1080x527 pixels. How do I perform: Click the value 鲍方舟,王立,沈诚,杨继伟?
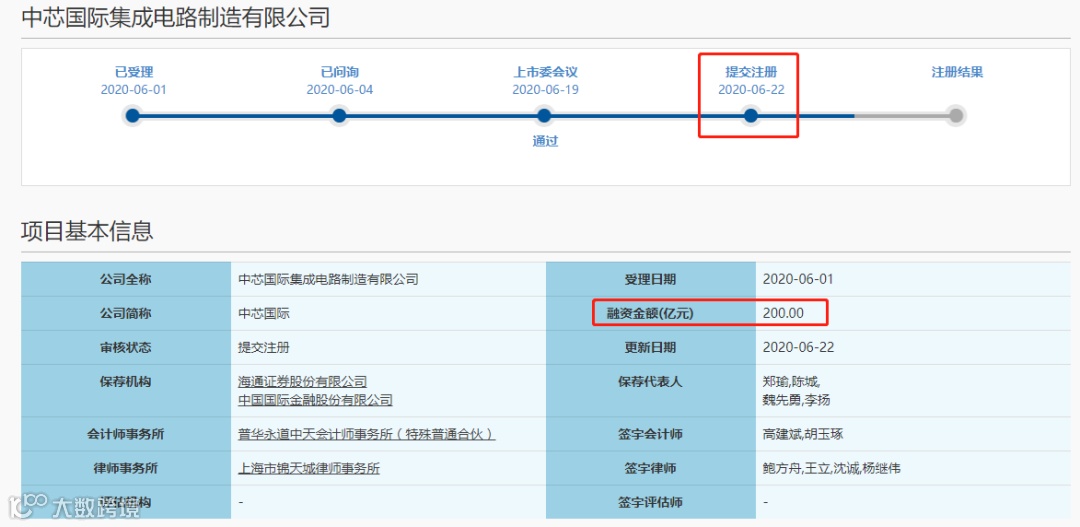(x=832, y=469)
